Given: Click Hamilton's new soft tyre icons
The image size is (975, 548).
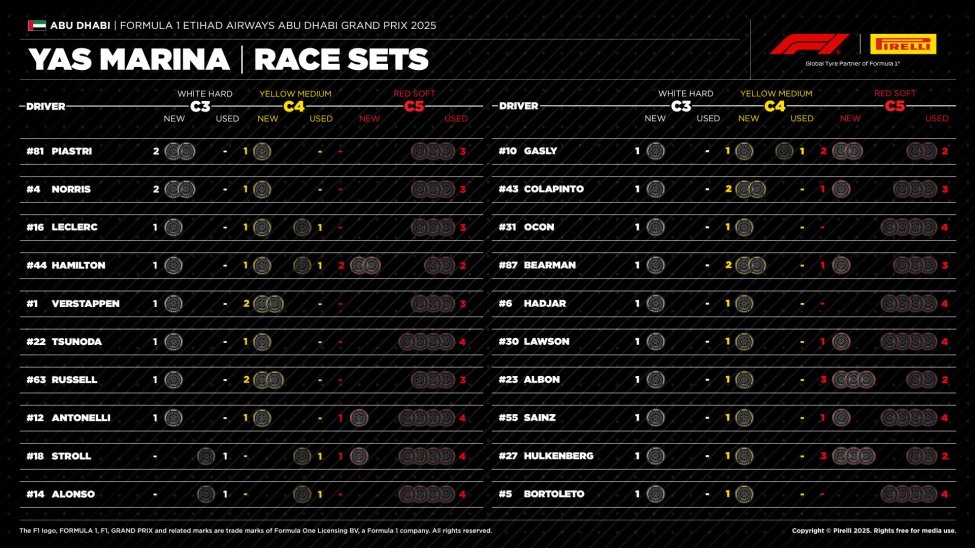Looking at the screenshot, I should (x=365, y=265).
